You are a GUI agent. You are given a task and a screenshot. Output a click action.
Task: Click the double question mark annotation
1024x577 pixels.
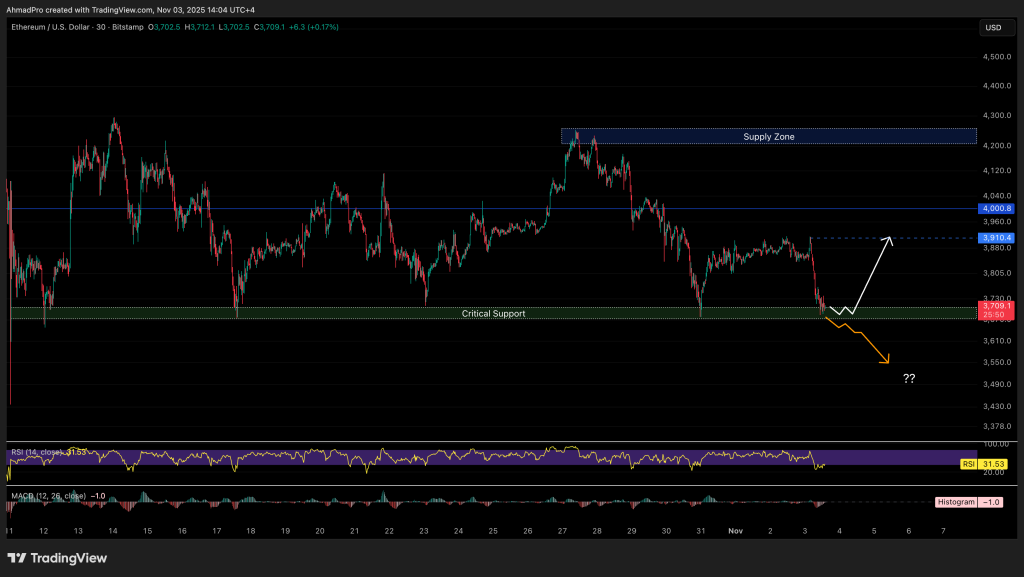coord(909,379)
